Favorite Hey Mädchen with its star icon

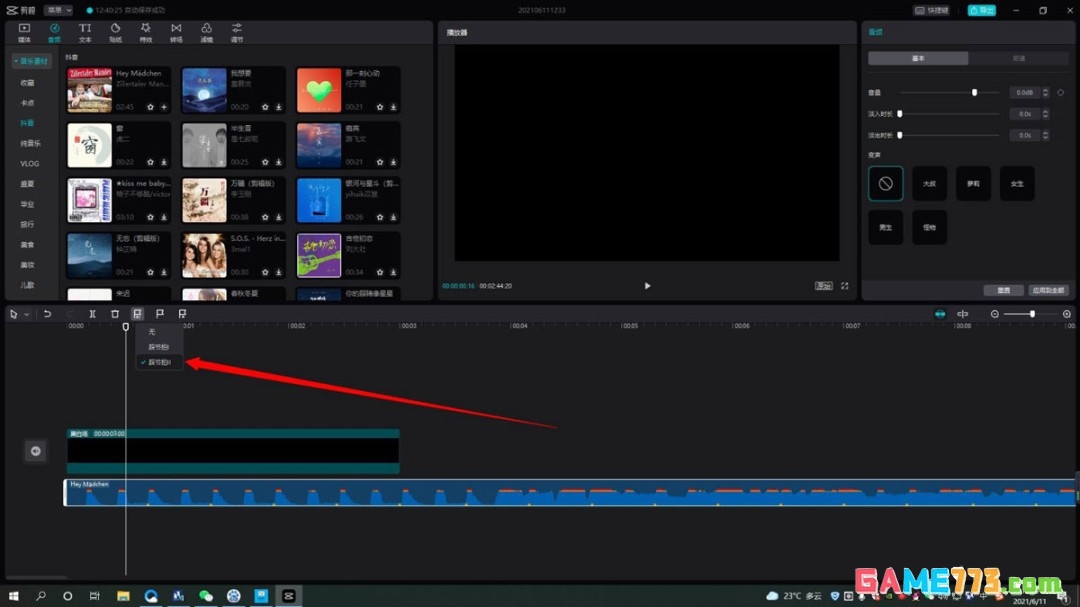coord(150,107)
